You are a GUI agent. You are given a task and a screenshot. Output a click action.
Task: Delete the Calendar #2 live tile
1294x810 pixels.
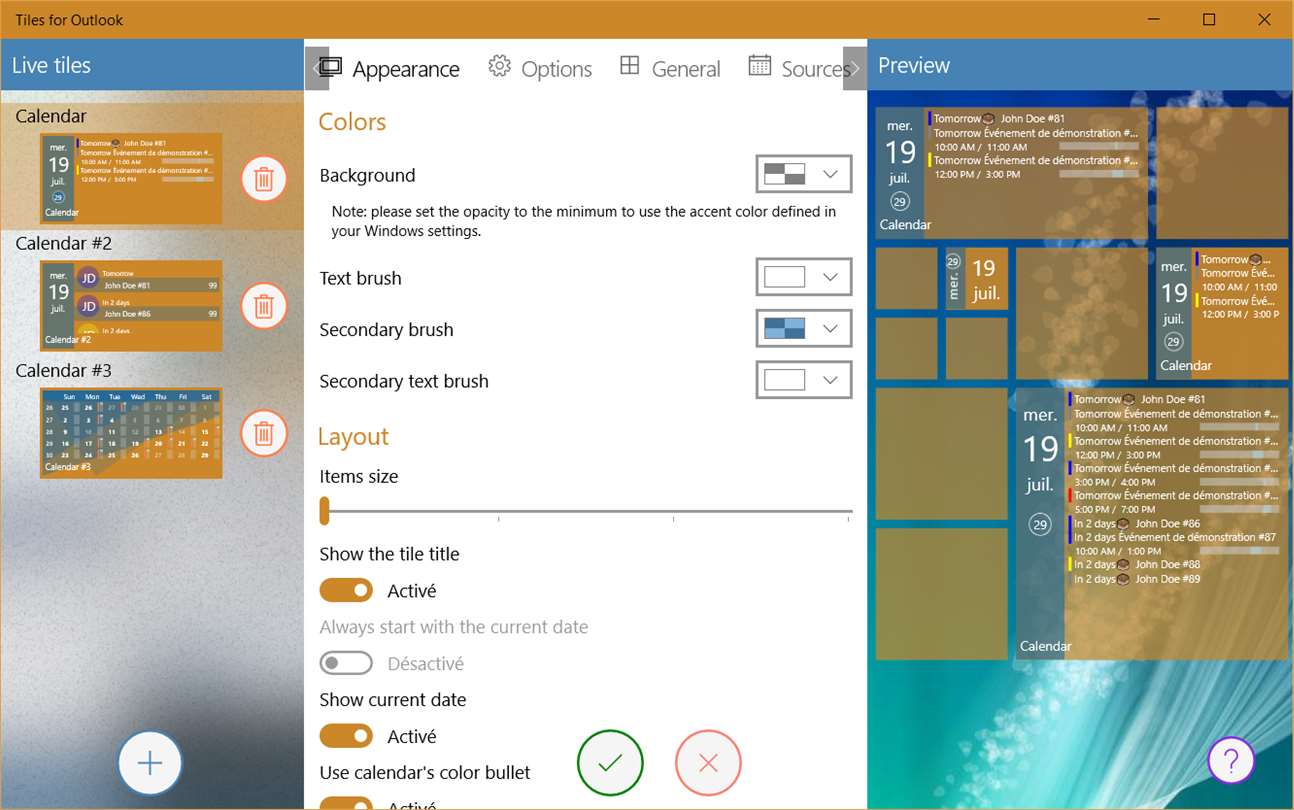pos(264,306)
